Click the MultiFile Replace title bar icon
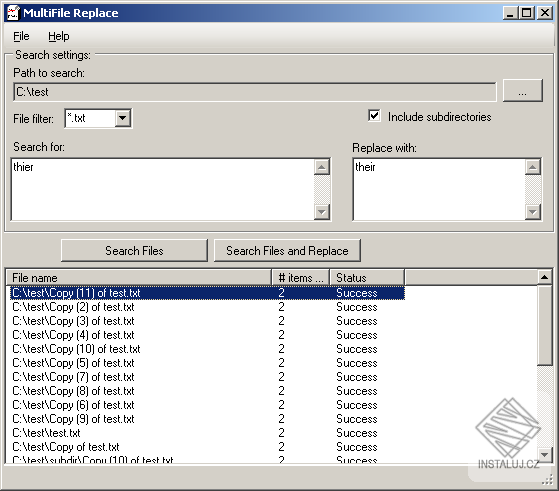Screen dimensions: 559x491 pos(13,13)
